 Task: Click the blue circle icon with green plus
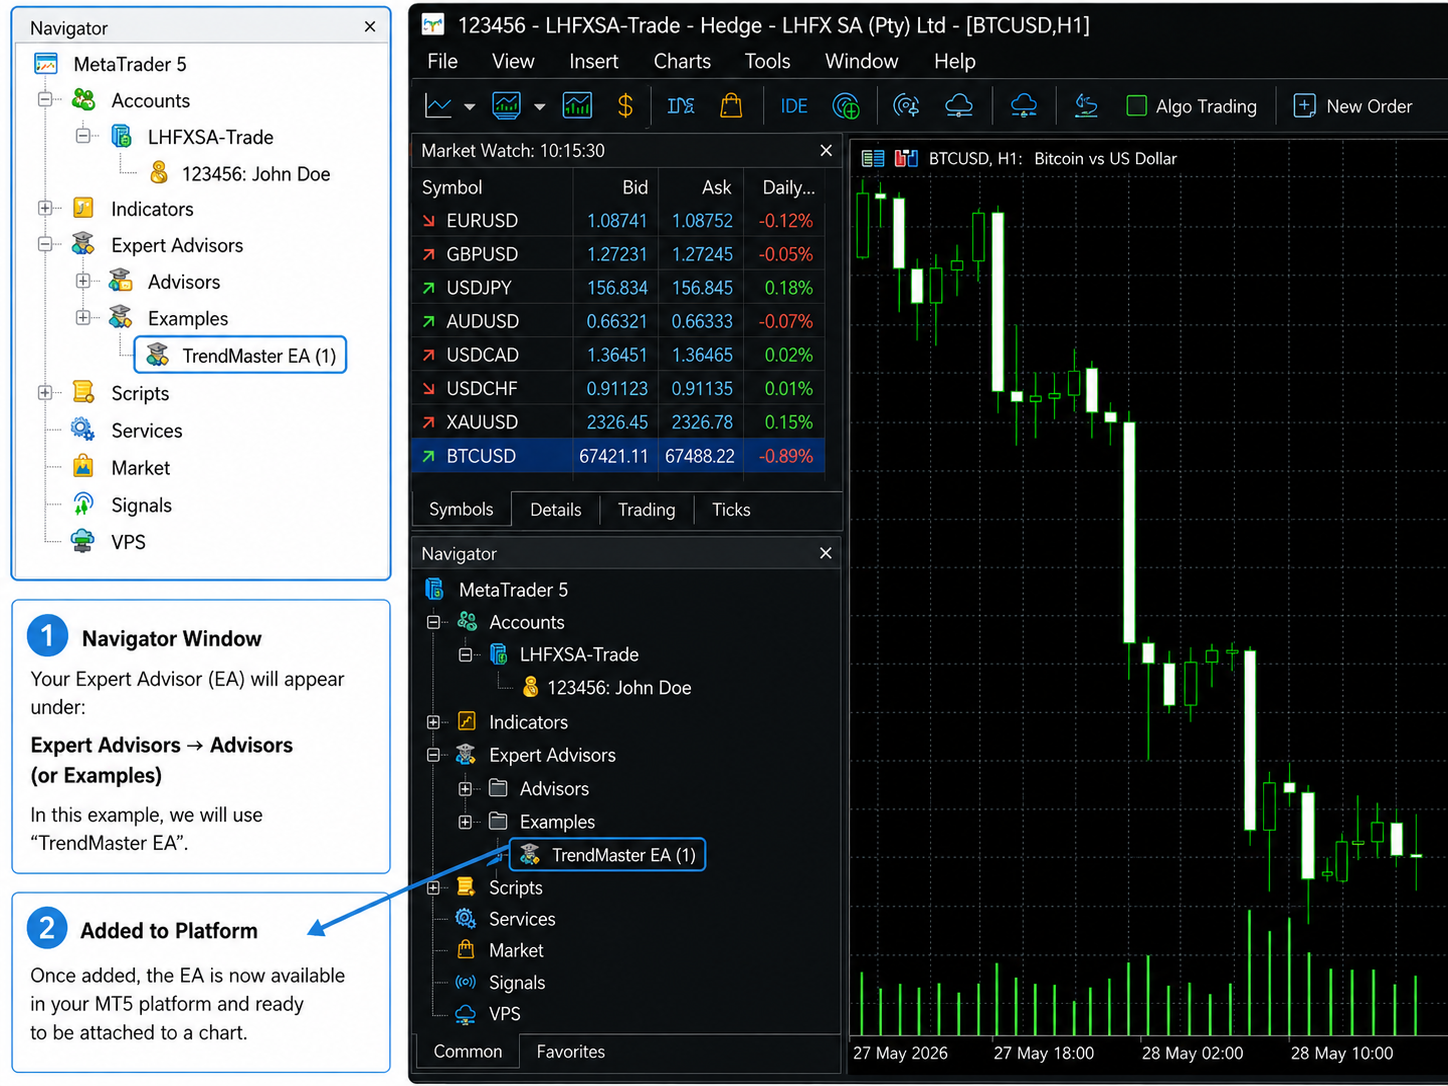point(846,106)
